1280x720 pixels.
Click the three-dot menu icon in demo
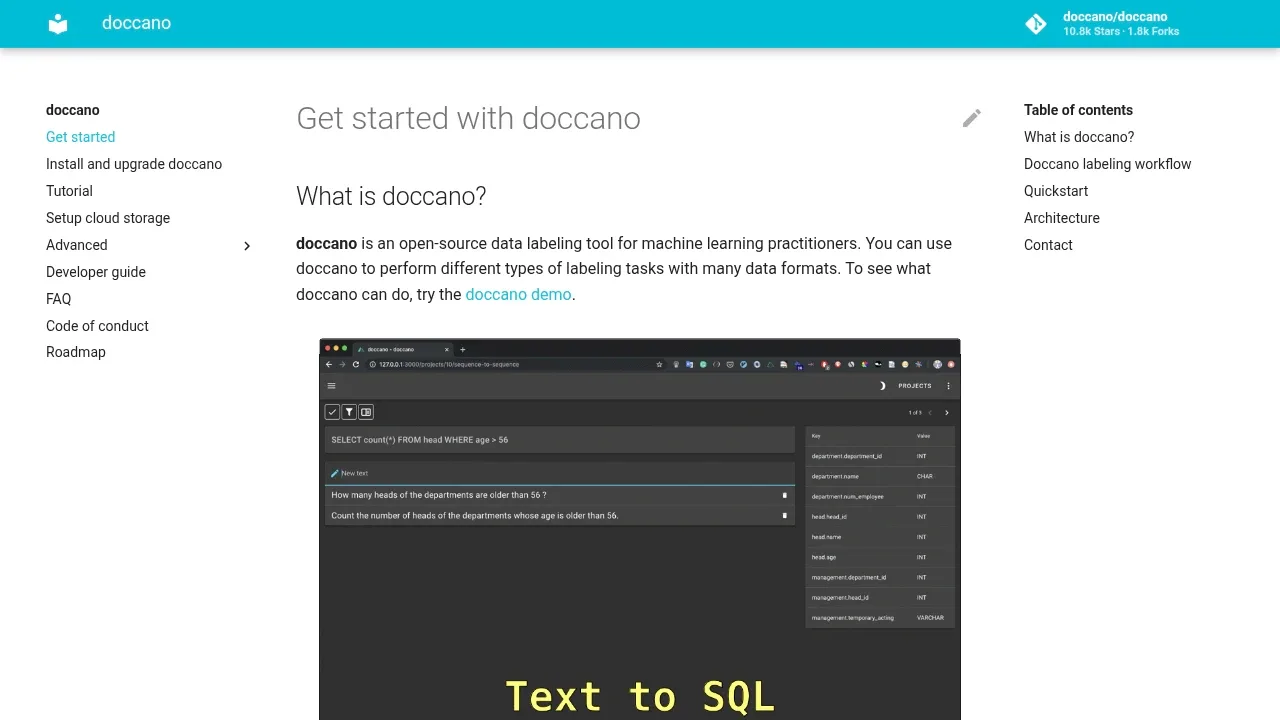tap(948, 386)
